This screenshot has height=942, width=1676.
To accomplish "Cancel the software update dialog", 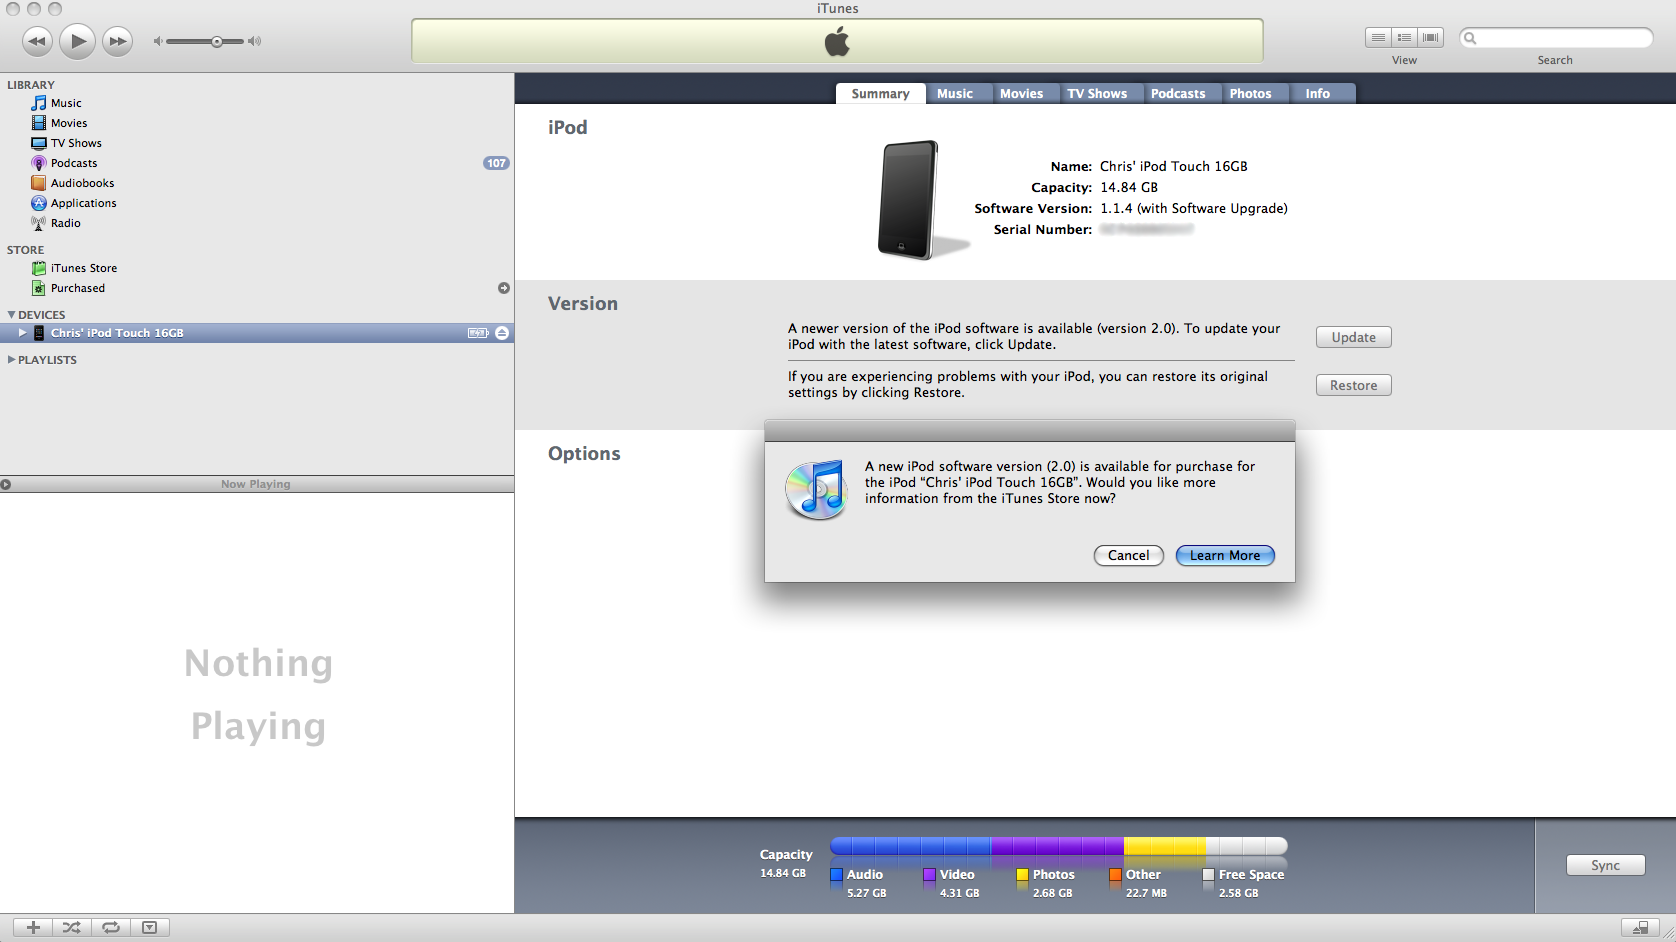I will [1129, 556].
